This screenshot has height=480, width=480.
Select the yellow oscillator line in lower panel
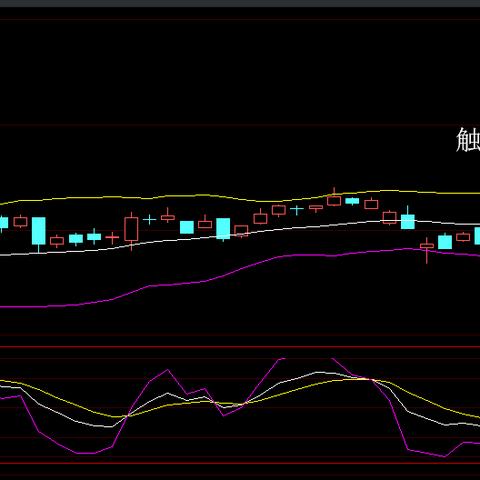(240, 398)
